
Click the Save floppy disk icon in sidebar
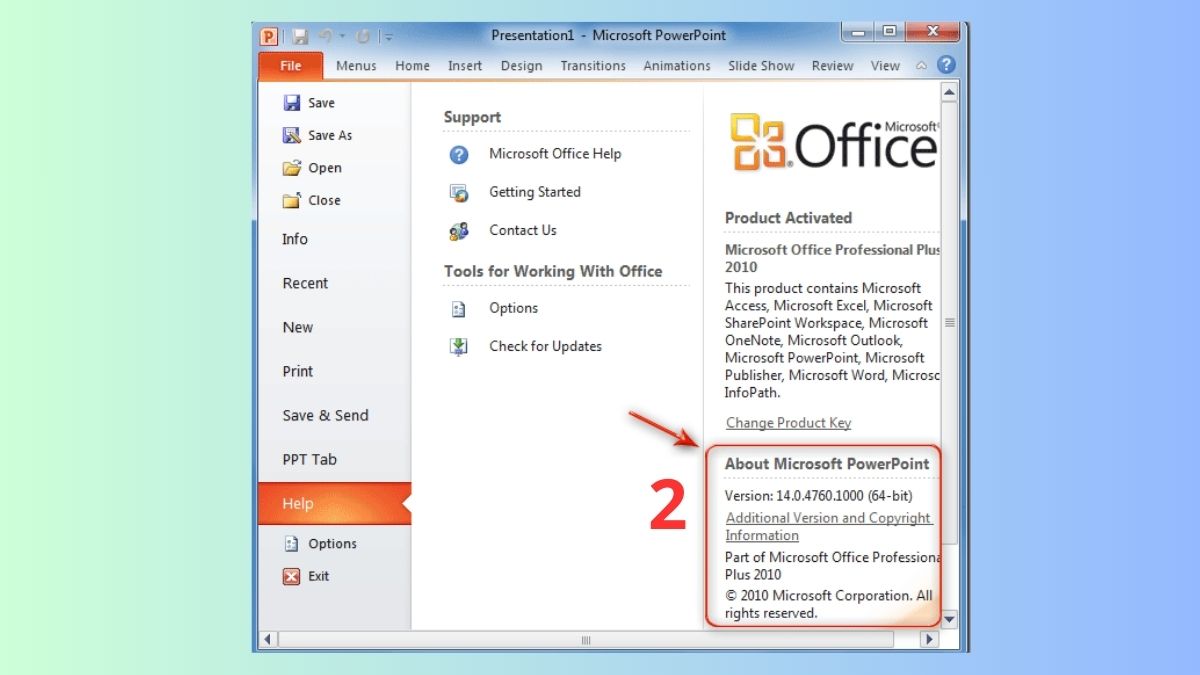coord(292,103)
